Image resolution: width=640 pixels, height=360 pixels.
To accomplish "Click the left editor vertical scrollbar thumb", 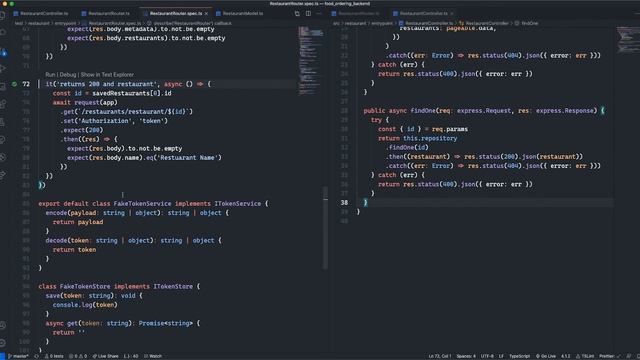I will [x=325, y=229].
